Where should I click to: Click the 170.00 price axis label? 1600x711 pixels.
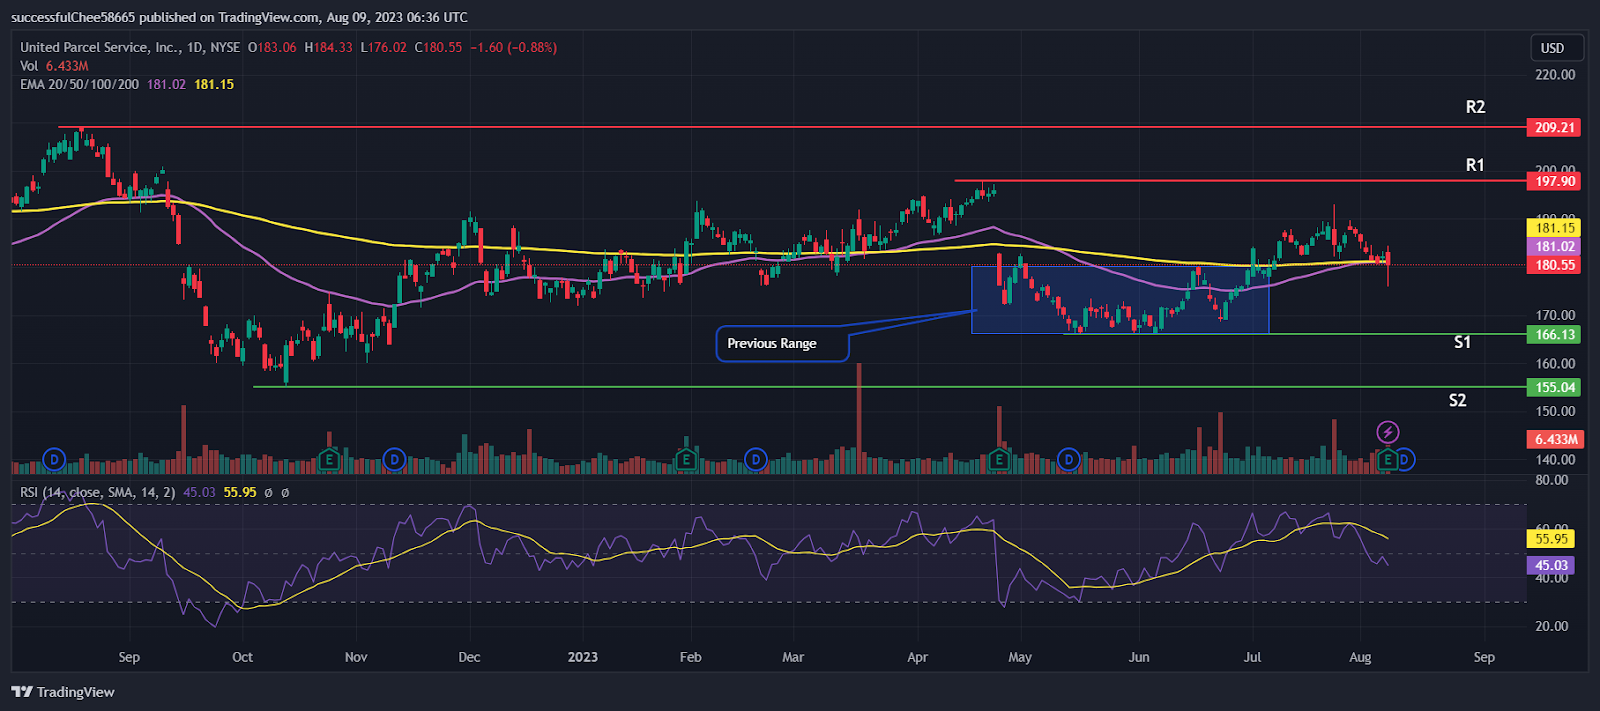pos(1555,315)
